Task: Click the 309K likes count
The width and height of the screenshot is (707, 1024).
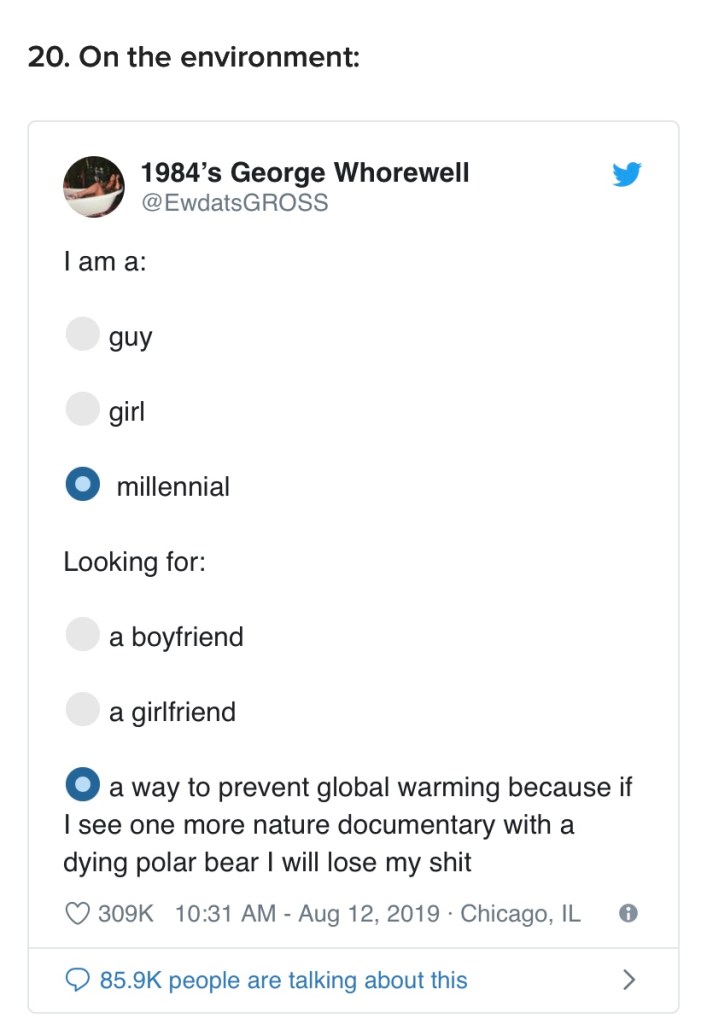Action: pyautogui.click(x=126, y=913)
